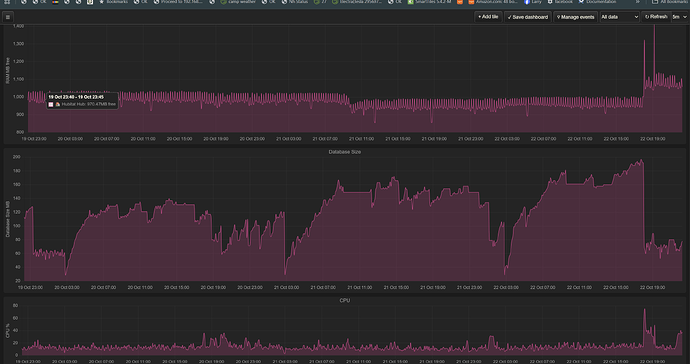The image size is (690, 364).
Task: Open Manage events
Action: pos(575,17)
